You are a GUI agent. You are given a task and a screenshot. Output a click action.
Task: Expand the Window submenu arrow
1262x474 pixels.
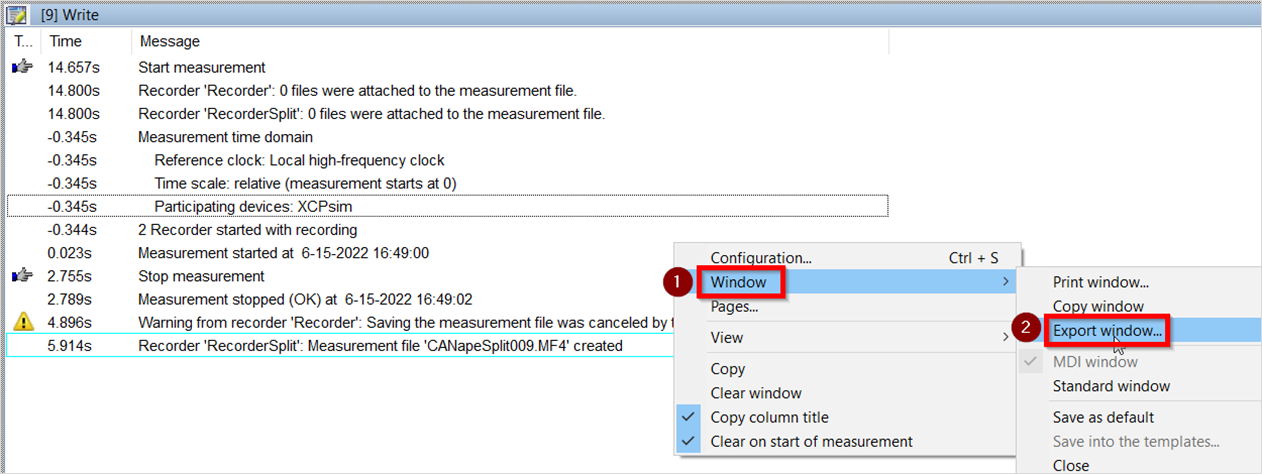1005,282
